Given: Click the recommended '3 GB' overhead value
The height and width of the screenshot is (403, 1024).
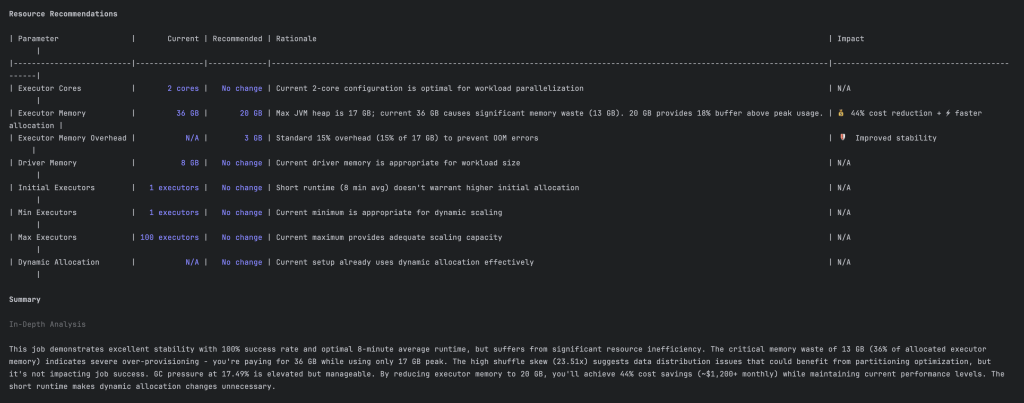Looking at the screenshot, I should [x=253, y=138].
